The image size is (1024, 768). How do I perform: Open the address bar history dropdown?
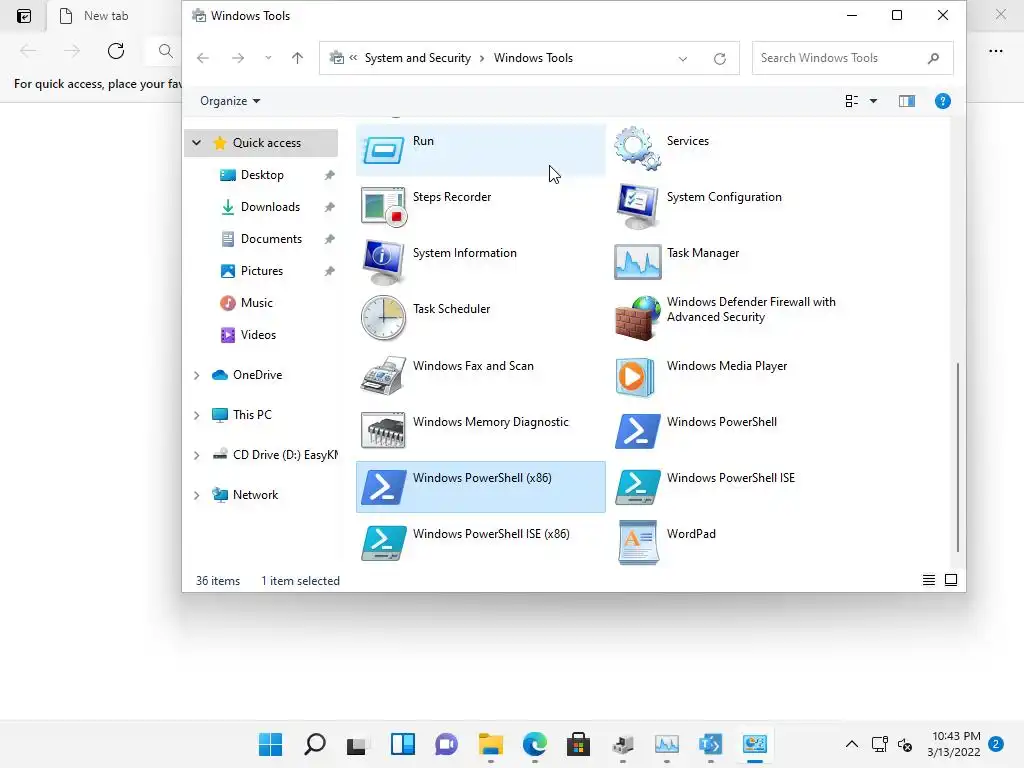click(x=682, y=59)
